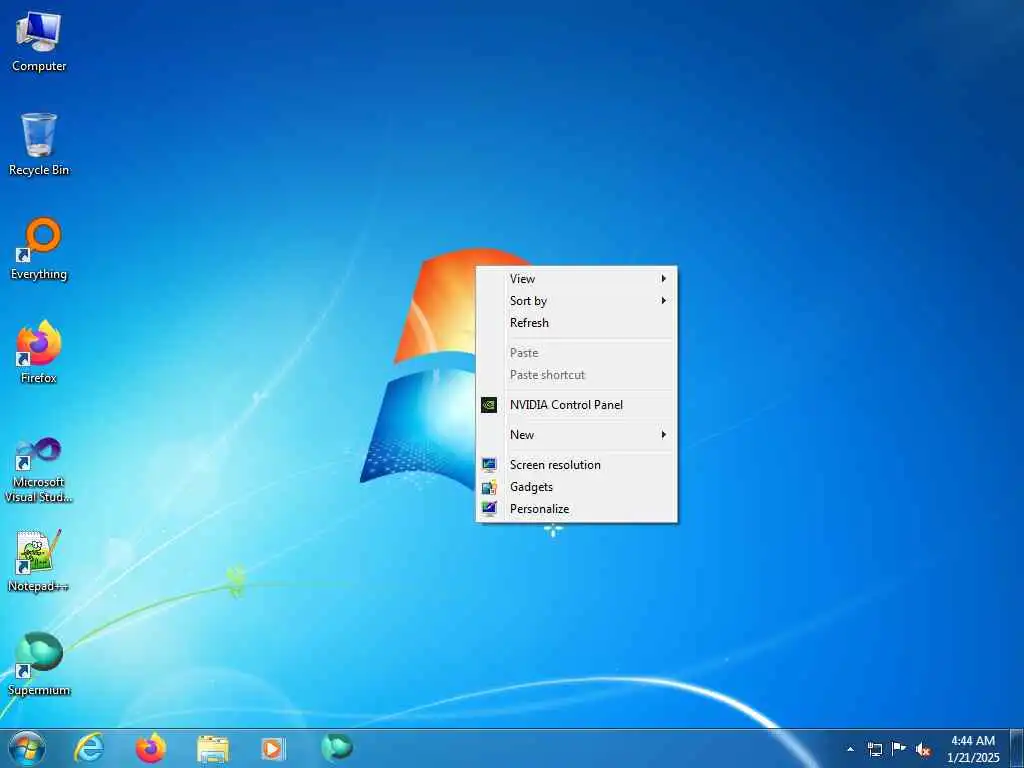
Task: Click the network status tray icon
Action: tap(874, 749)
